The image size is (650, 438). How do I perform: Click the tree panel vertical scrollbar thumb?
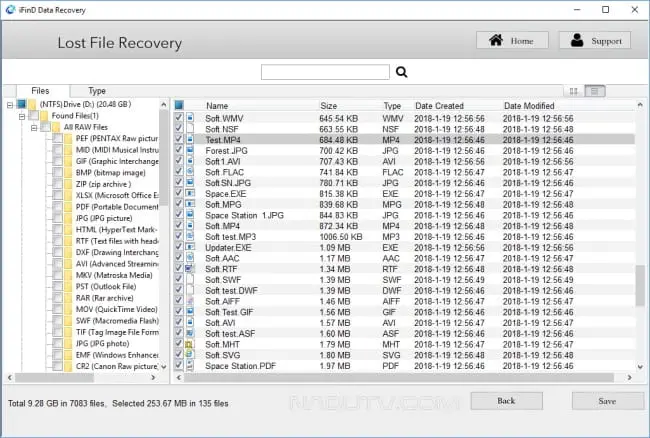point(164,158)
